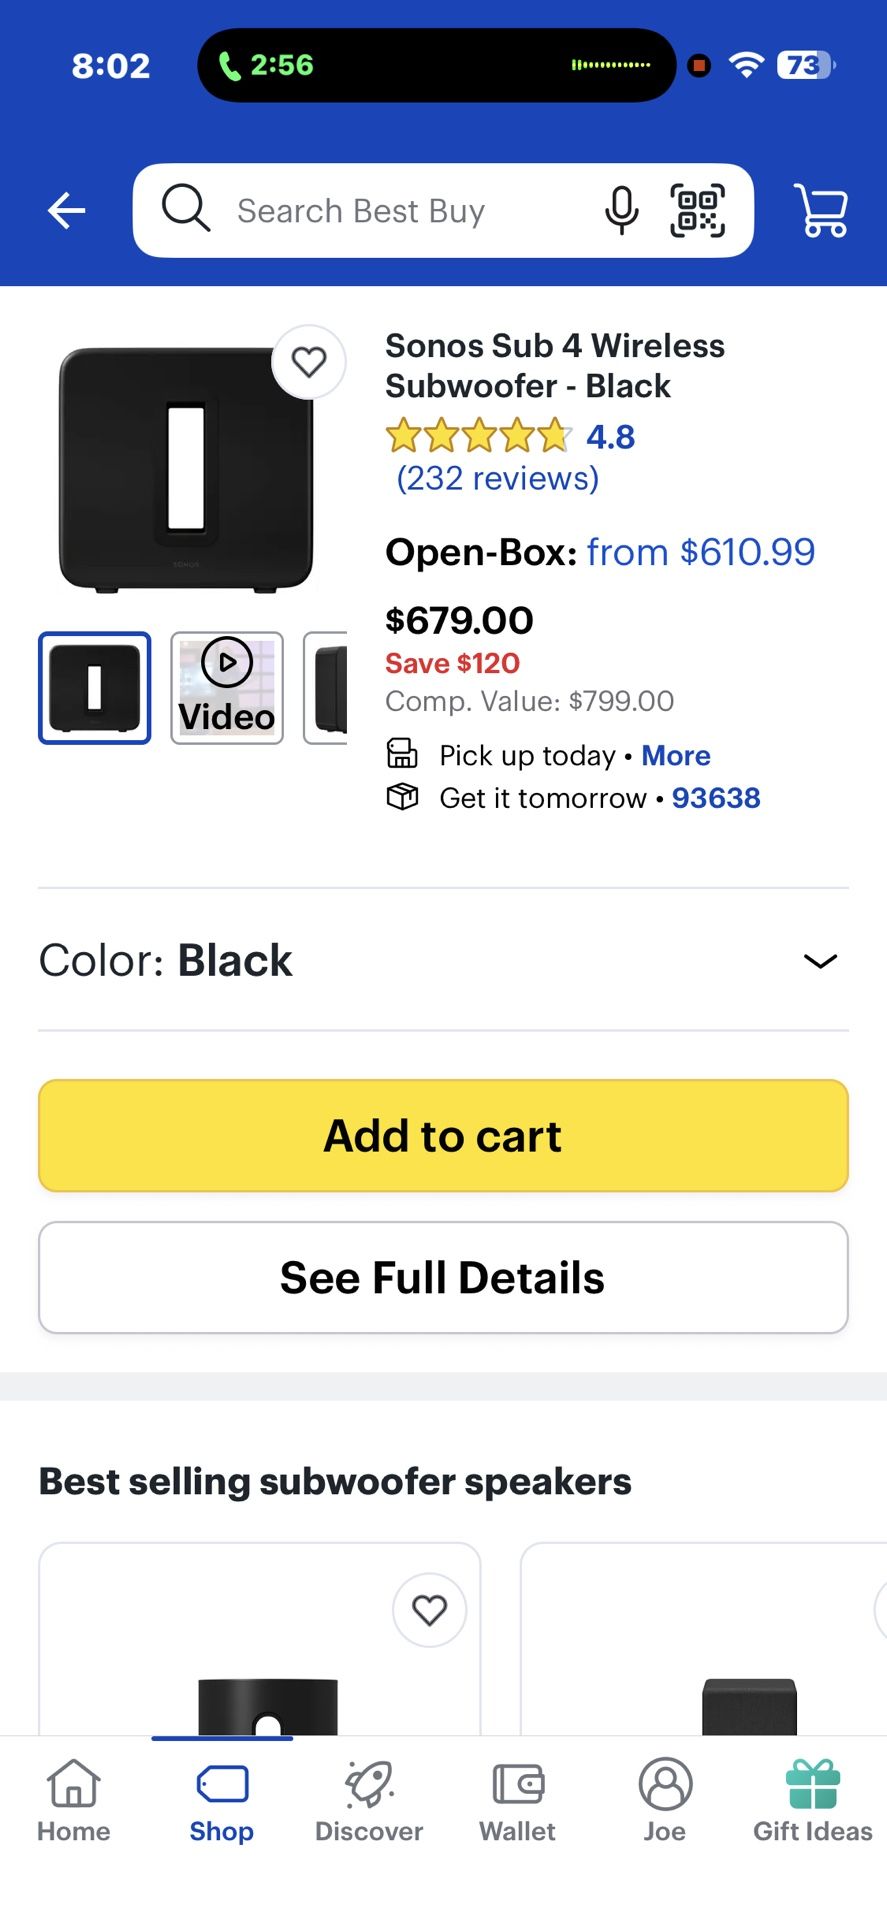Viewport: 887px width, 1920px height.
Task: Tap More pickup options link
Action: 676,756
